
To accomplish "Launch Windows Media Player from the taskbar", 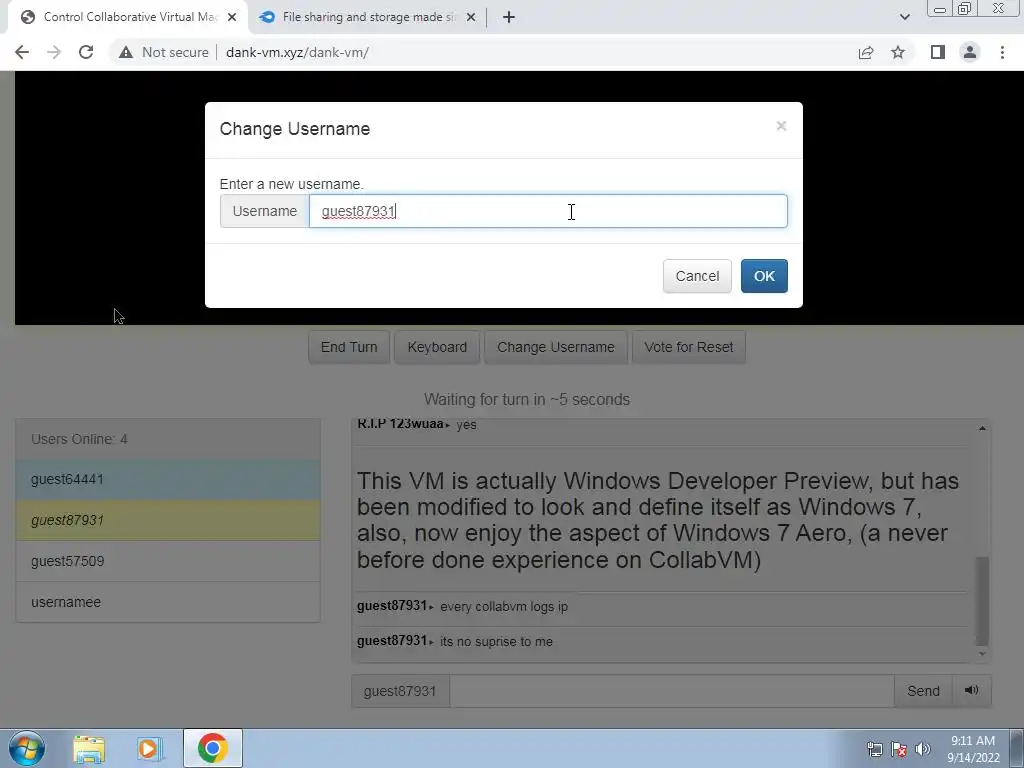I will [x=150, y=749].
